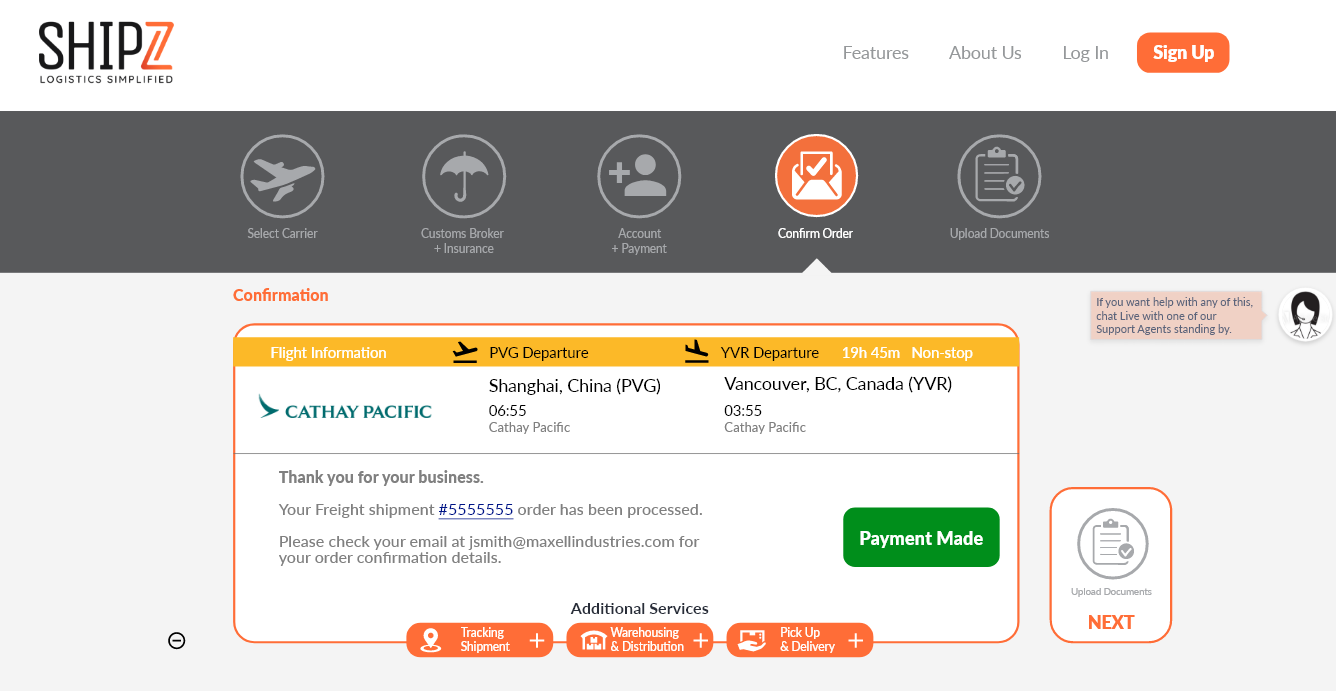Click the Cathay Pacific airline logo
Viewport: 1336px width, 691px height.
coord(345,408)
